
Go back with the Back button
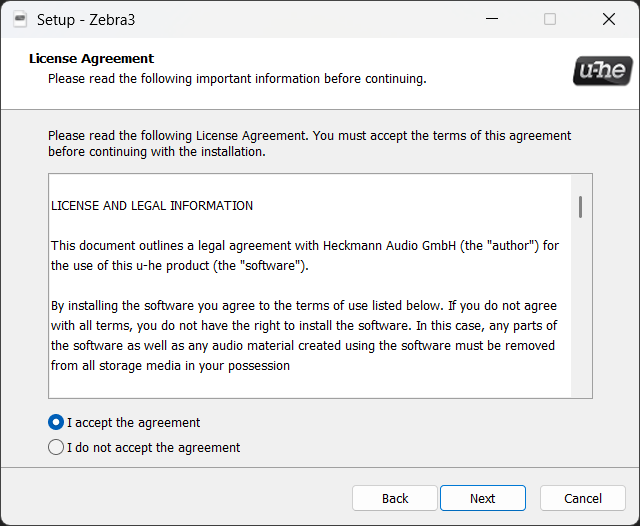[x=395, y=498]
